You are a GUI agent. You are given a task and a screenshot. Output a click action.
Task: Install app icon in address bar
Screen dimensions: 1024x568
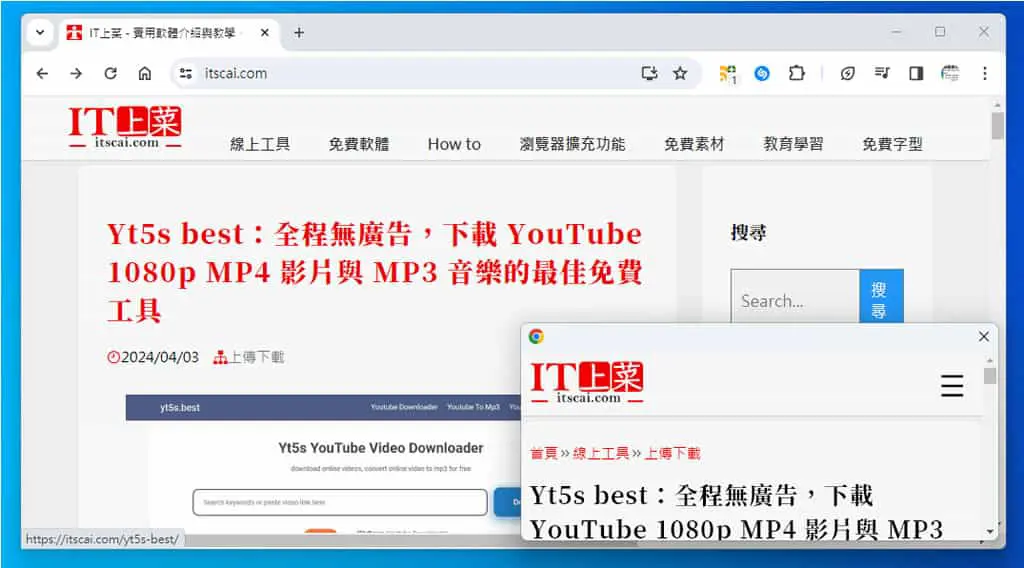pyautogui.click(x=649, y=73)
